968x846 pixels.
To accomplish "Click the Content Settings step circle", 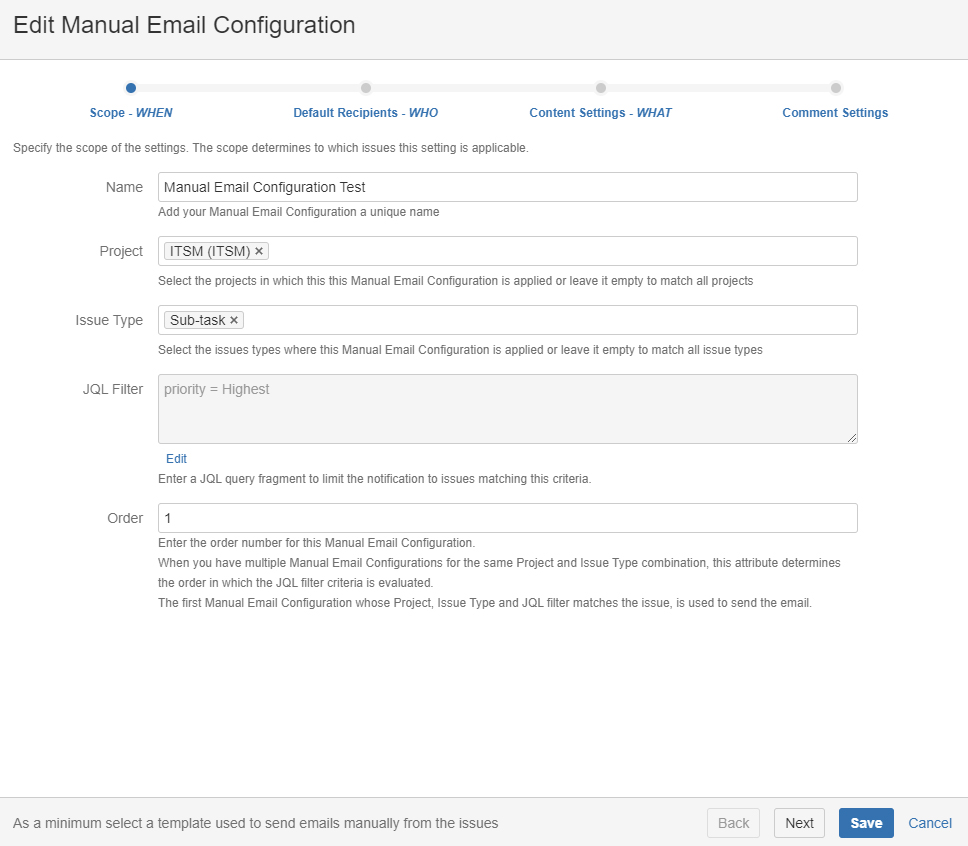I will pos(601,88).
